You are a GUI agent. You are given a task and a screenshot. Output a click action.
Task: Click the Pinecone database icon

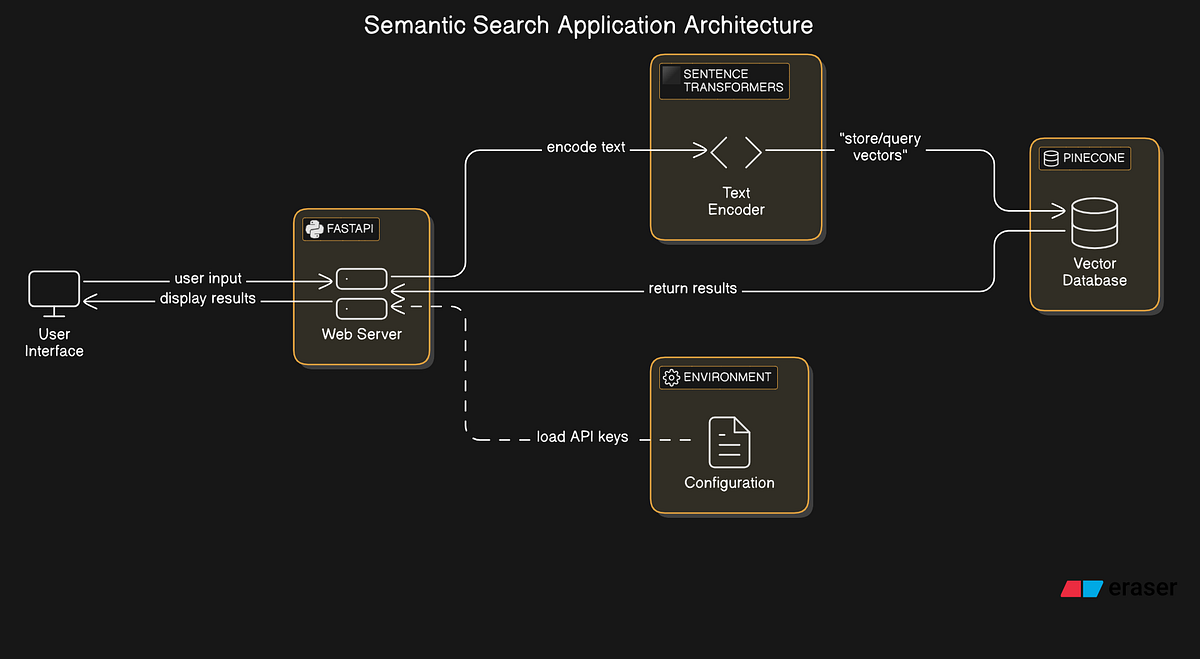pyautogui.click(x=1050, y=158)
